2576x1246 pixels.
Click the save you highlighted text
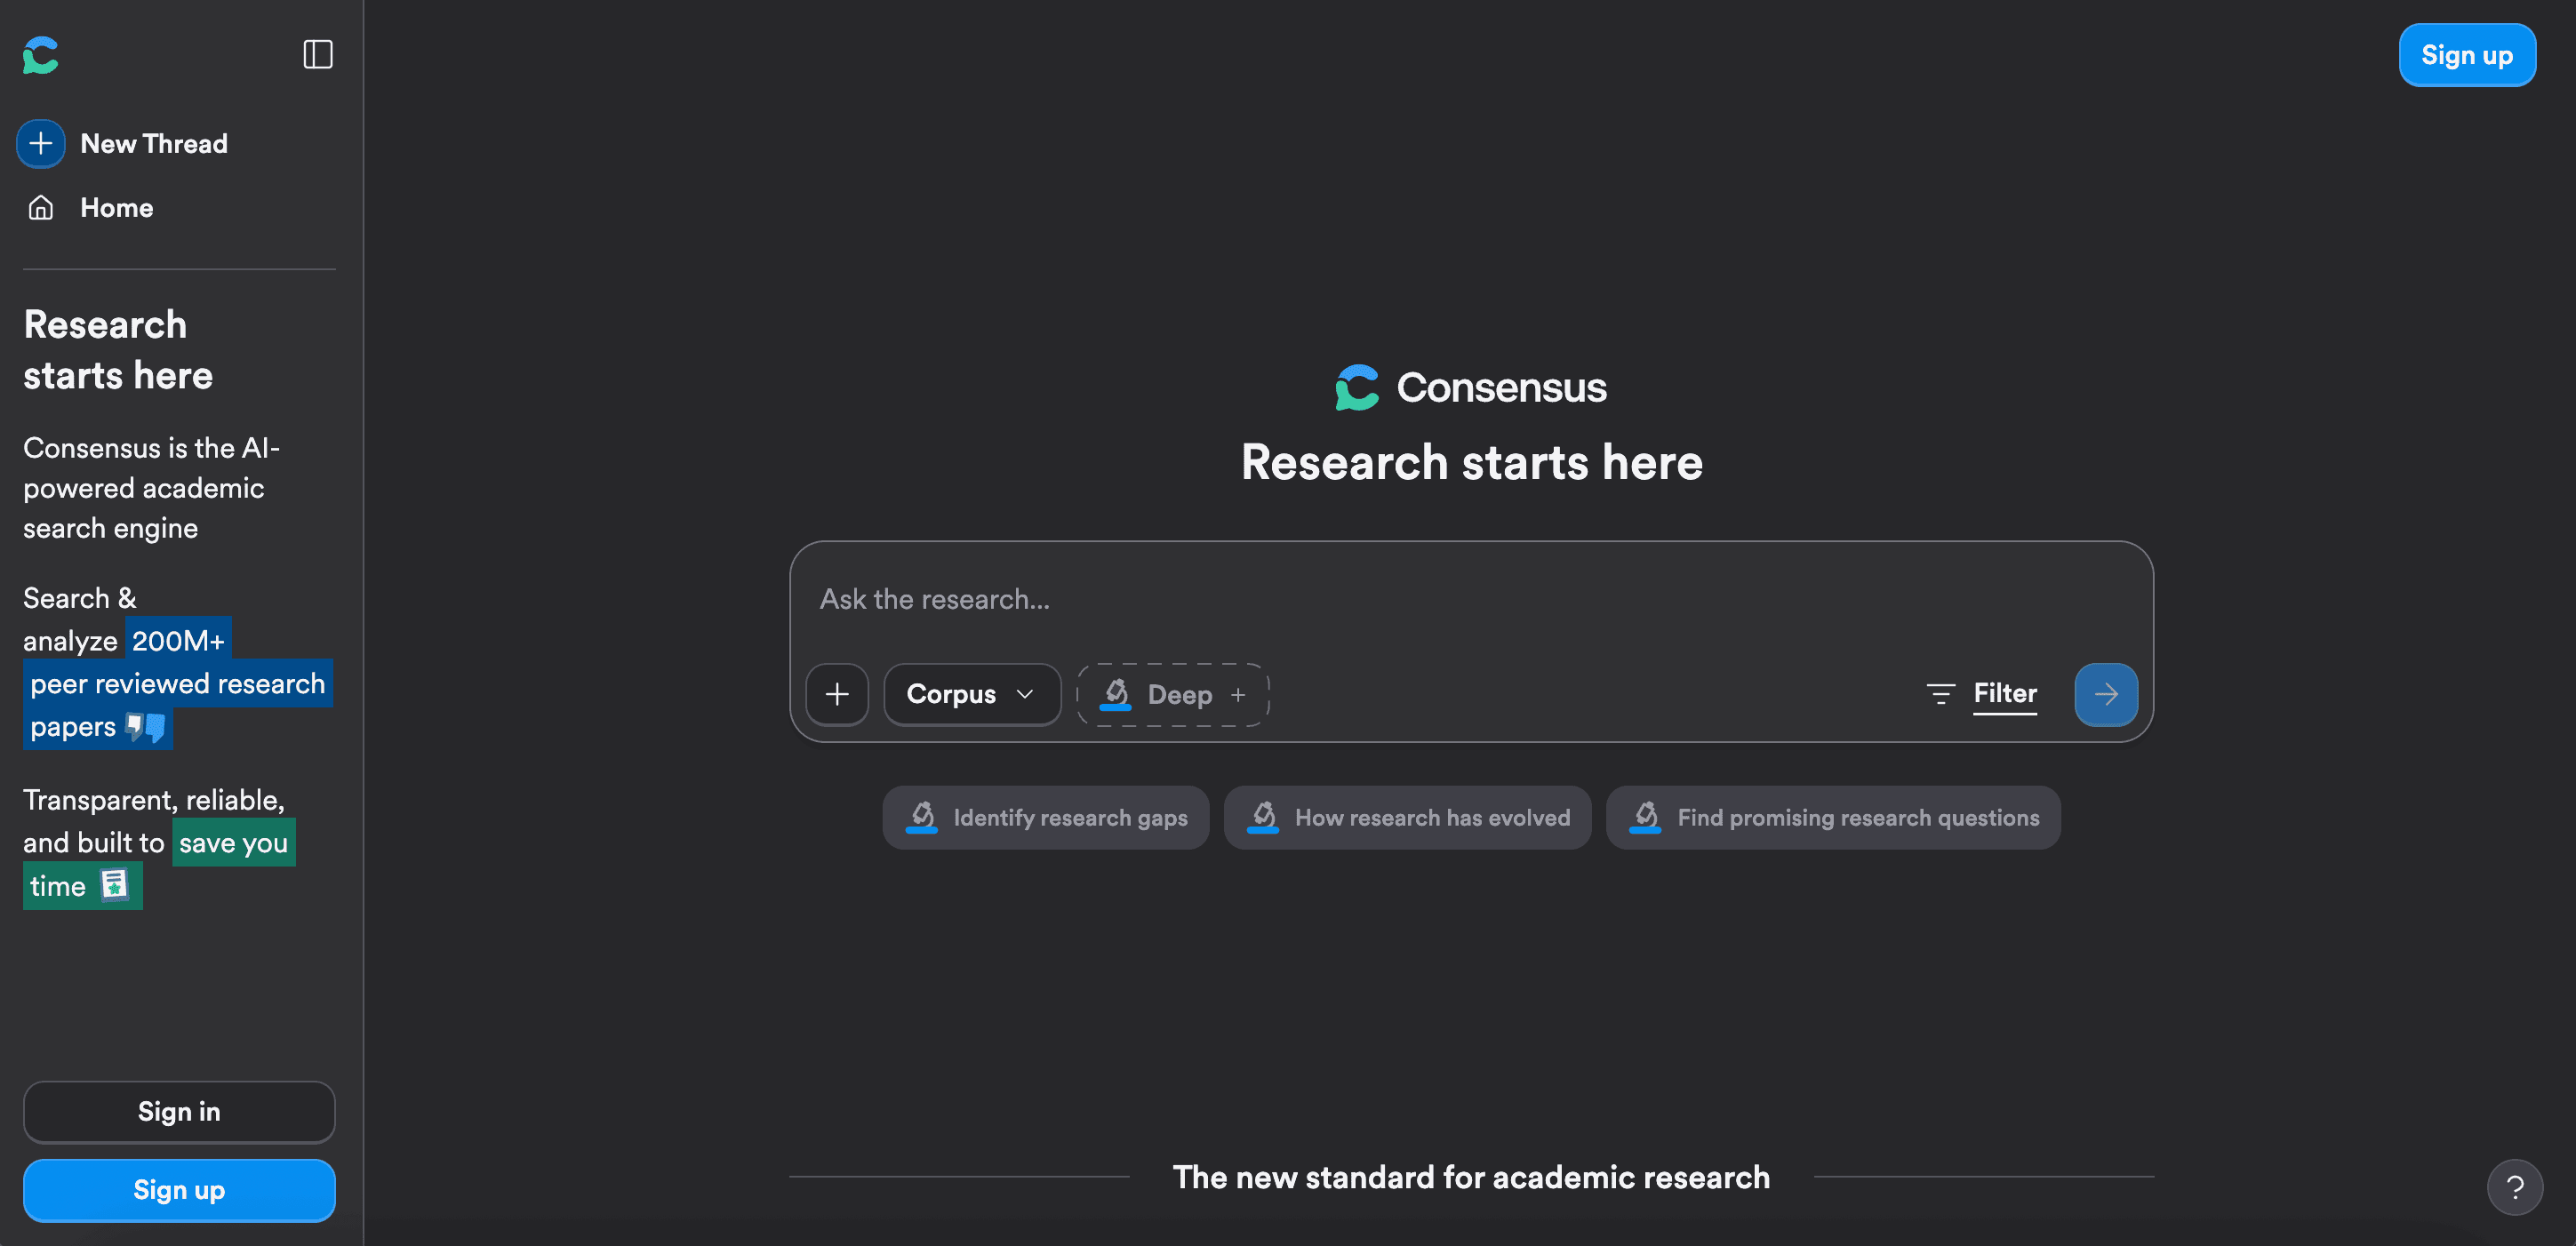pyautogui.click(x=233, y=842)
